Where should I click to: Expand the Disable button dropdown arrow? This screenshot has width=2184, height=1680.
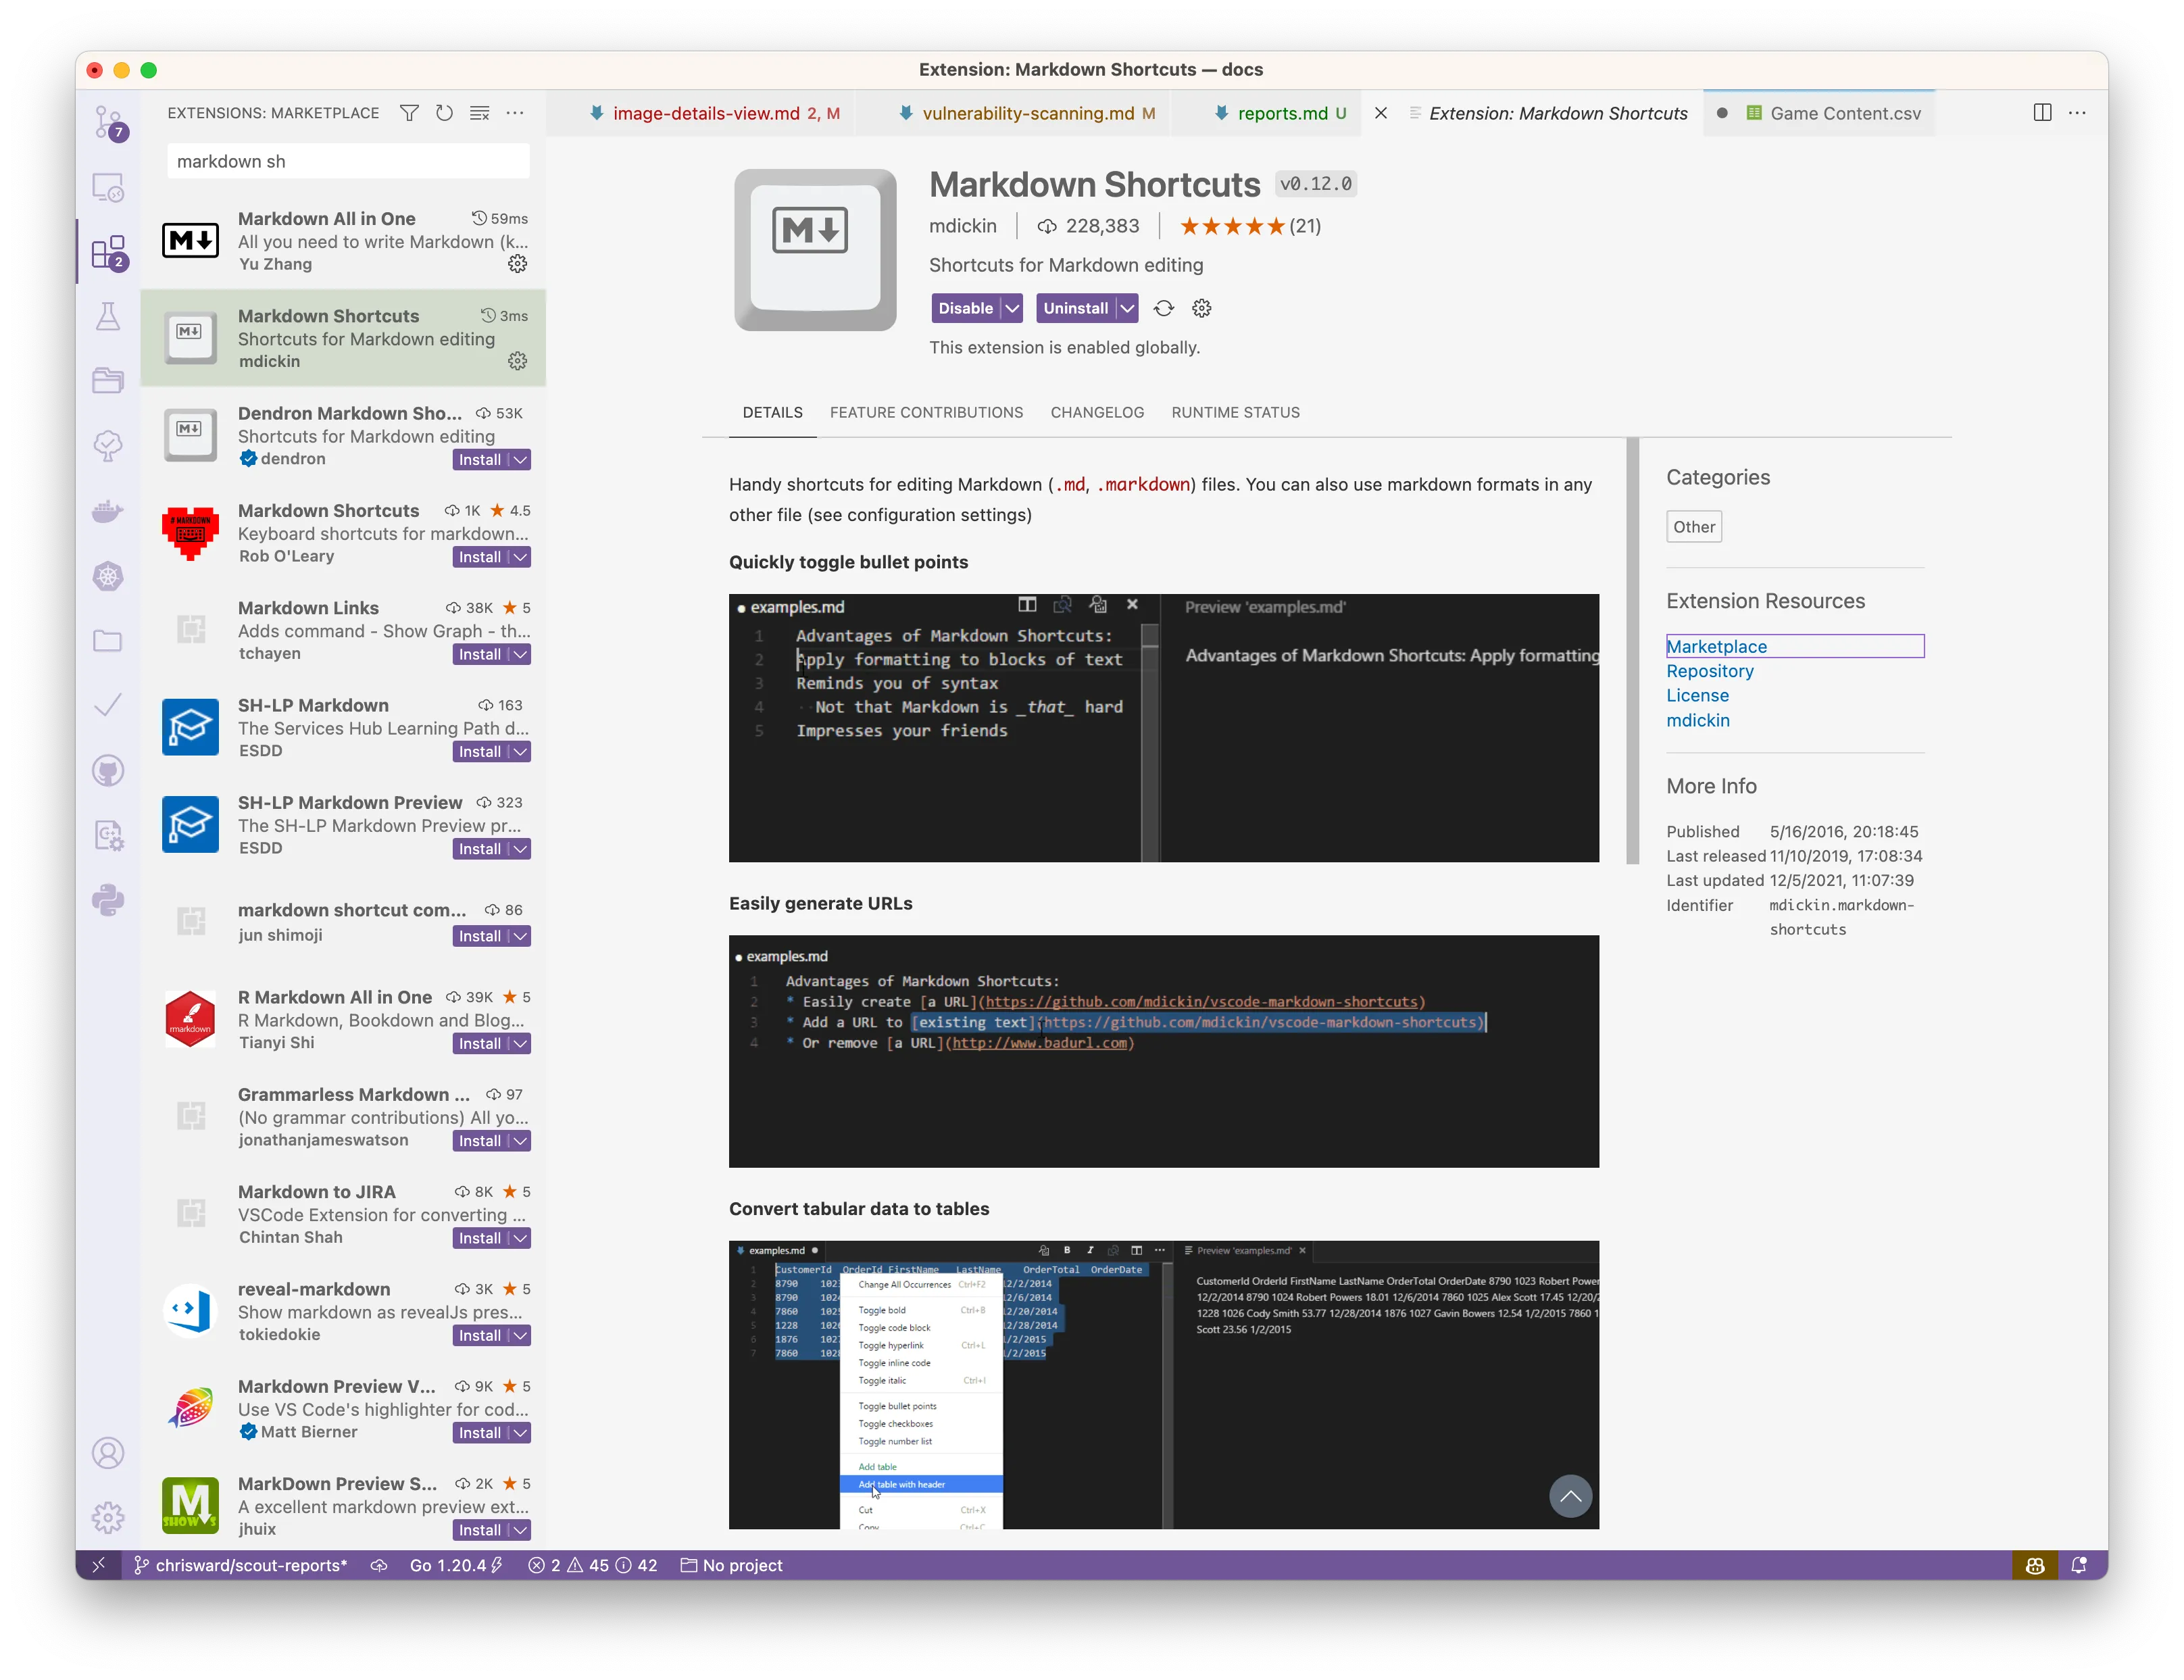1012,308
